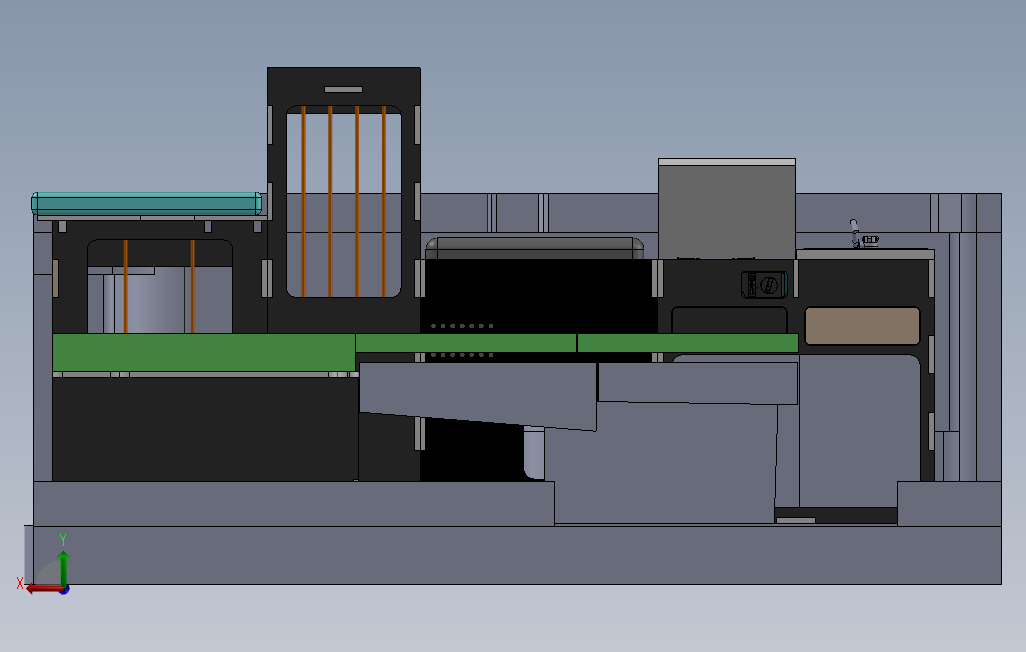Click the green Y axis arrow of the triad
Screen dimensions: 1026x652
click(63, 568)
